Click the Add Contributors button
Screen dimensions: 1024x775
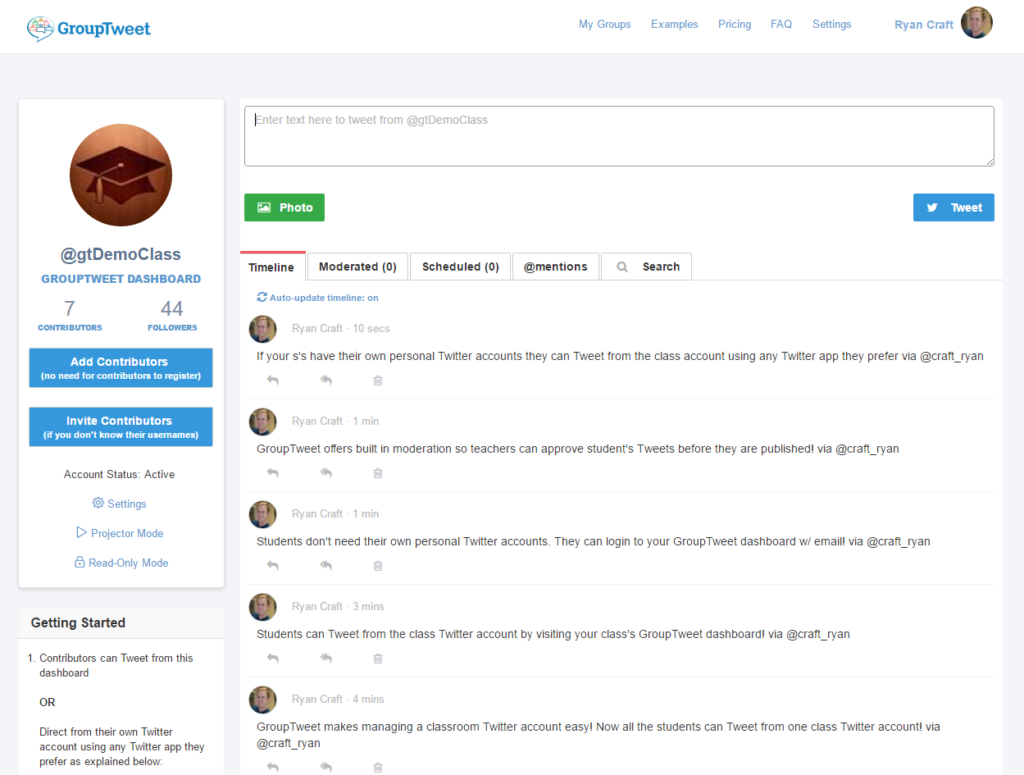pyautogui.click(x=121, y=368)
